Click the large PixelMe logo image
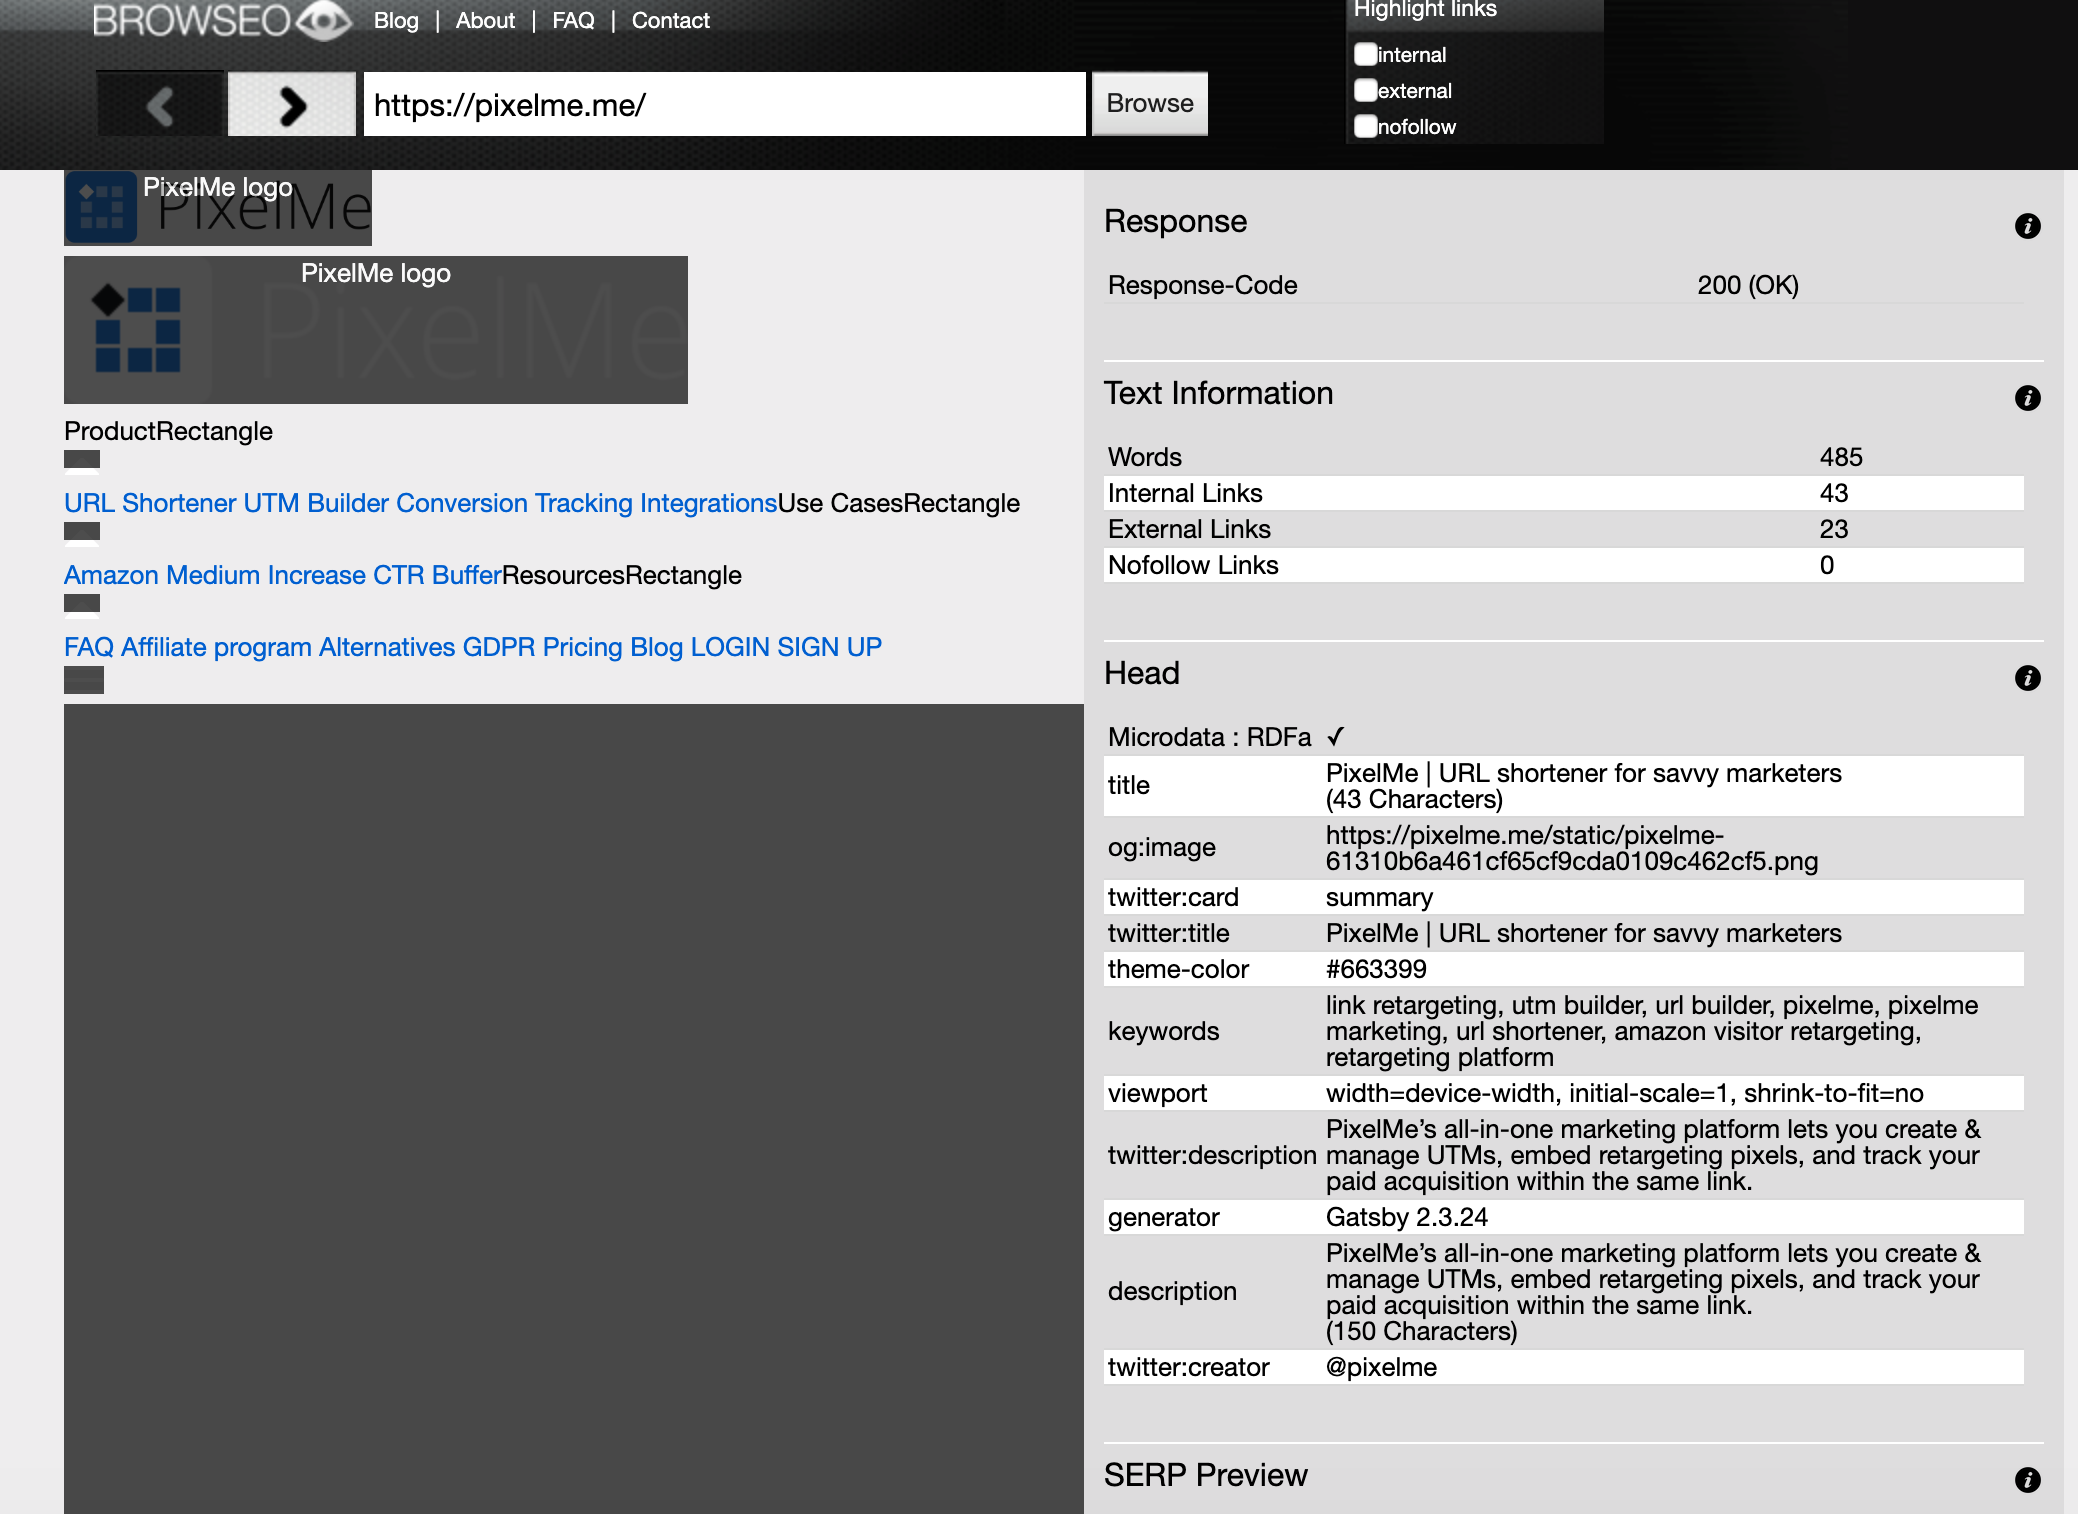 pyautogui.click(x=376, y=330)
